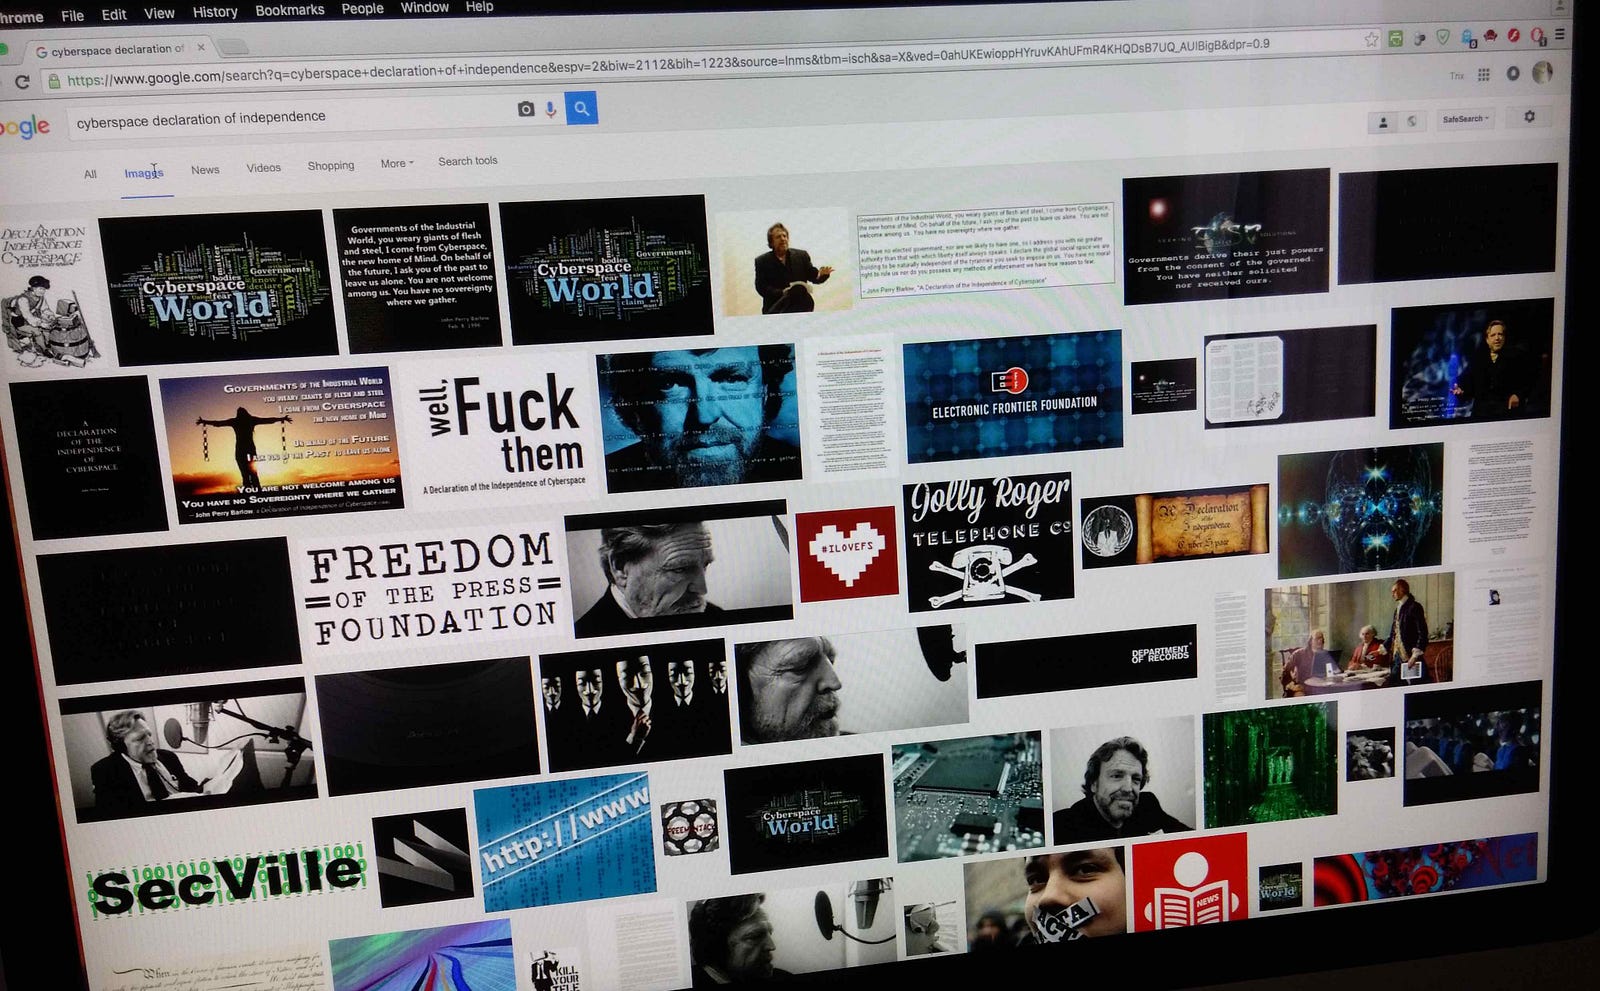
Task: Click the blue magnifier search button
Action: click(x=581, y=108)
